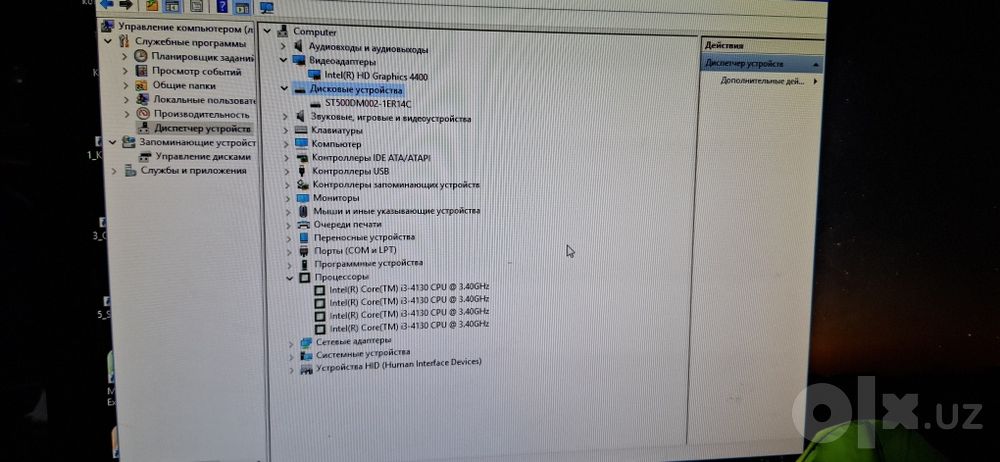
Task: Expand Контроллеры запоминающих устройств category
Action: point(288,184)
